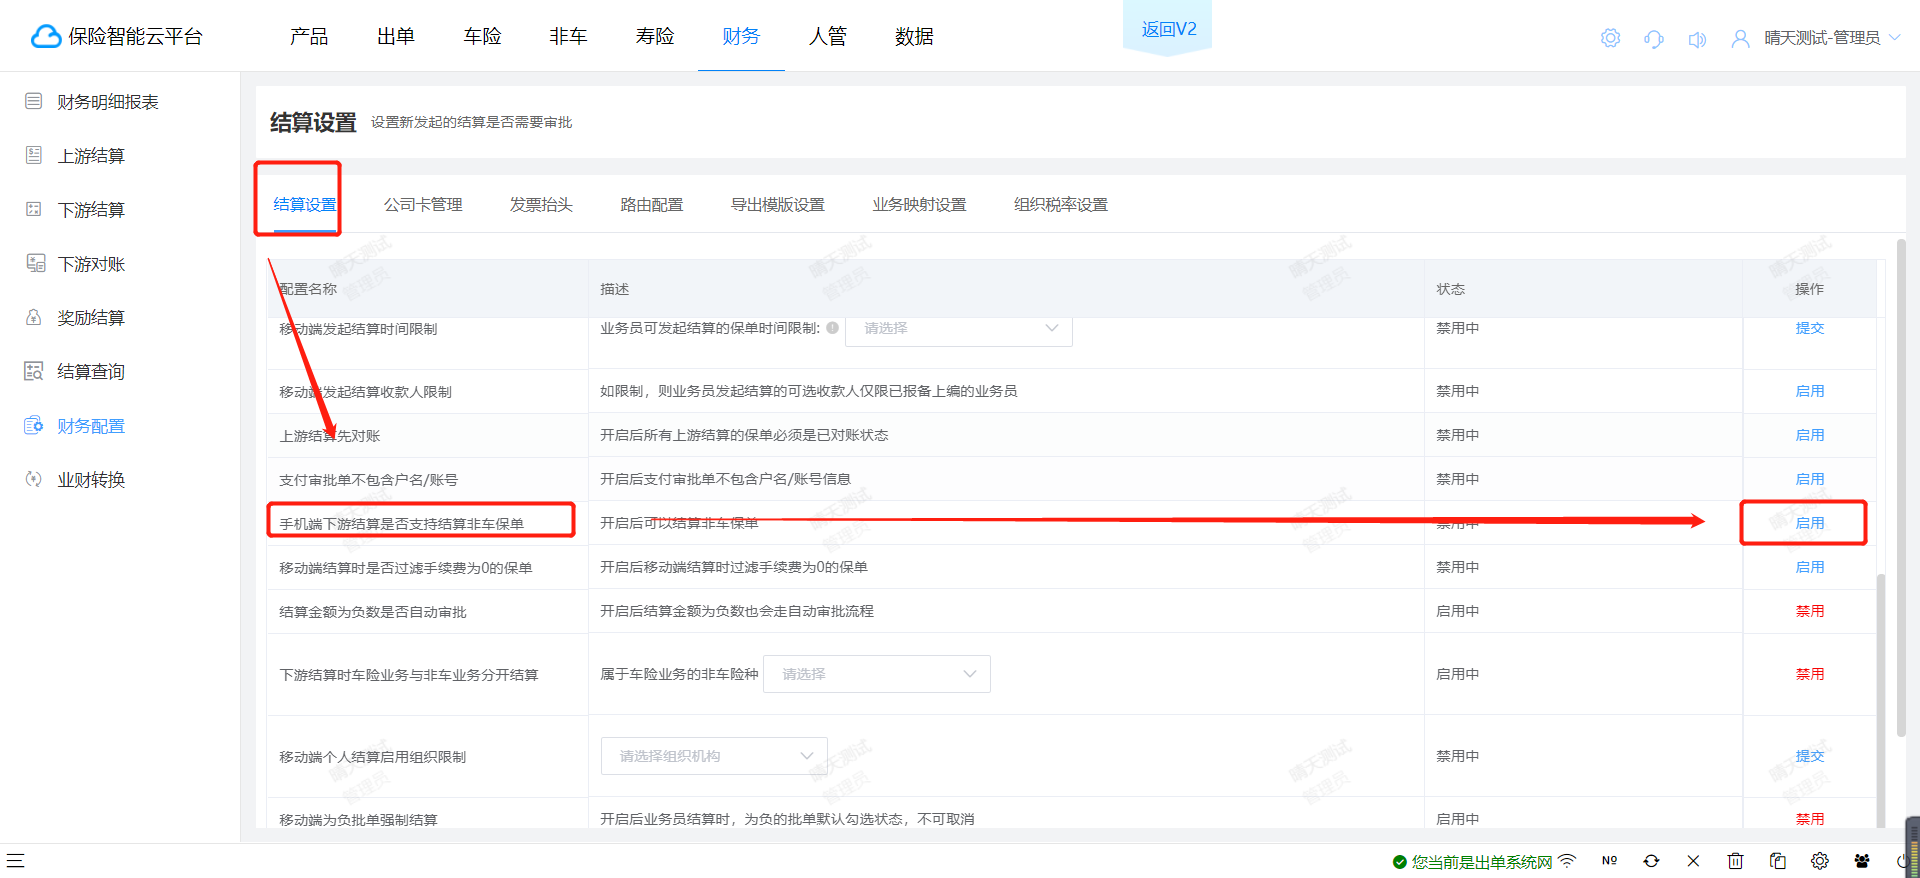
Task: Enable 移动端结算时是否过滤手续费为0的保单
Action: pyautogui.click(x=1810, y=567)
